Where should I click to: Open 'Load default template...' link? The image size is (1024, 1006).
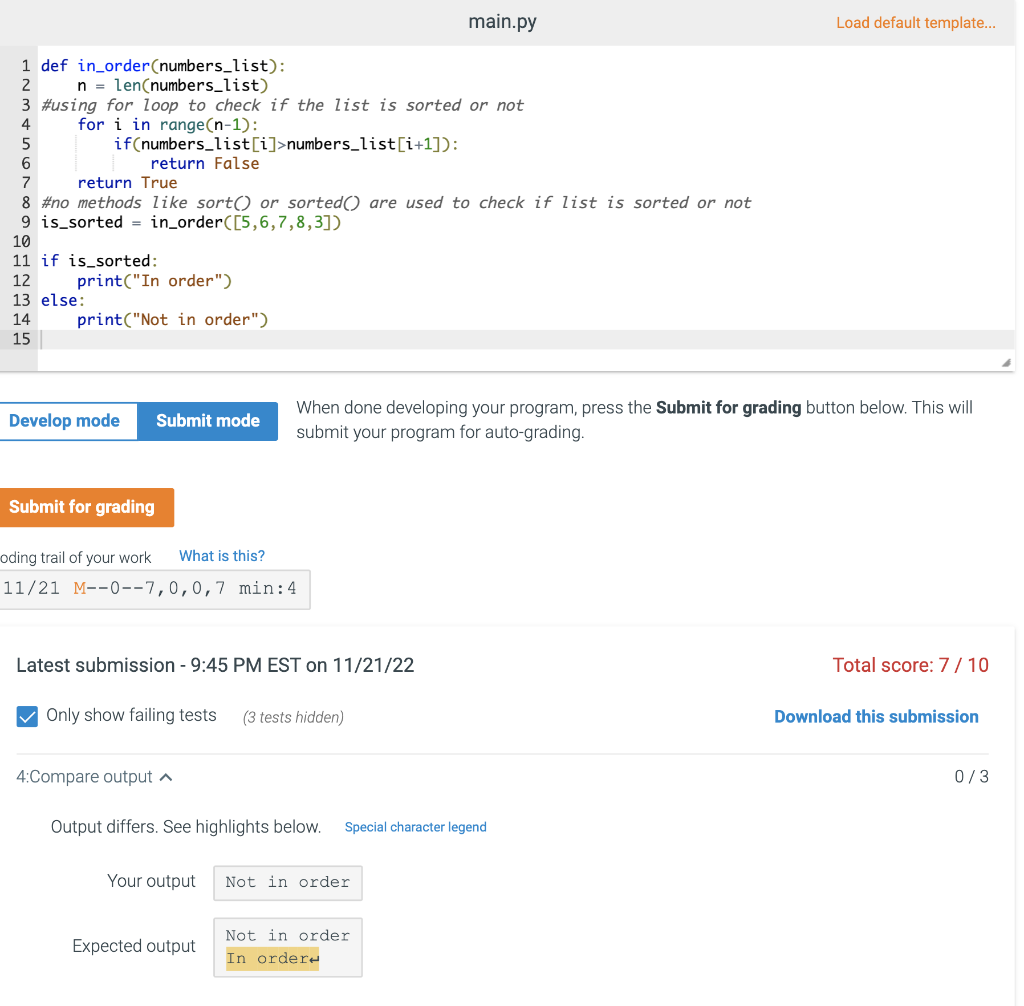[915, 22]
